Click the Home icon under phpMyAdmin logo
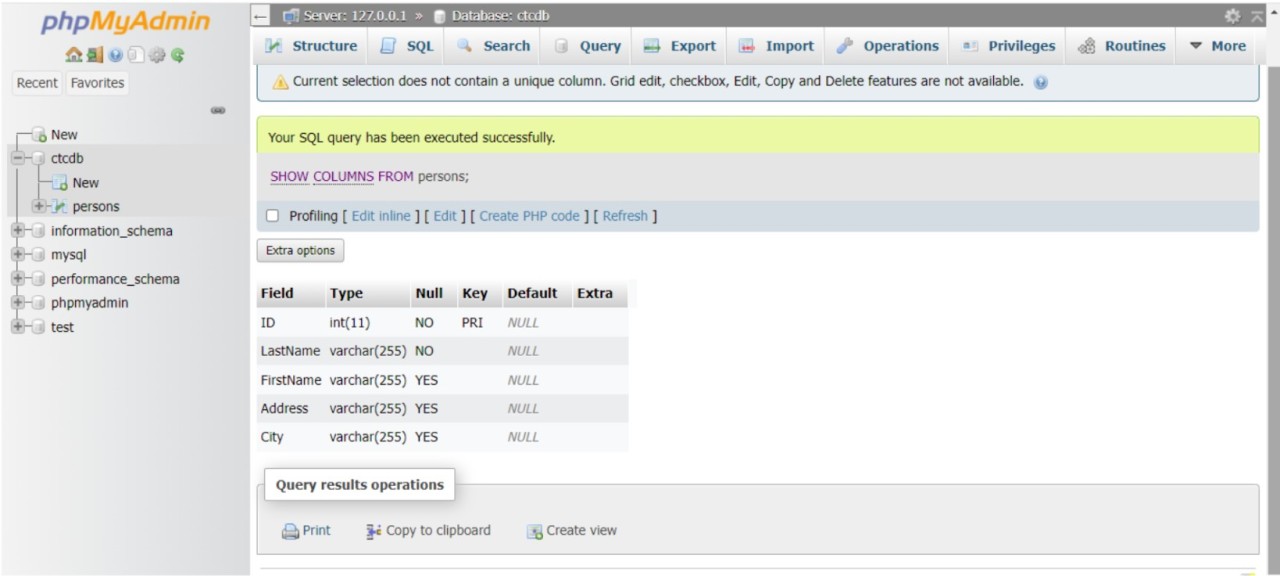 (x=73, y=56)
